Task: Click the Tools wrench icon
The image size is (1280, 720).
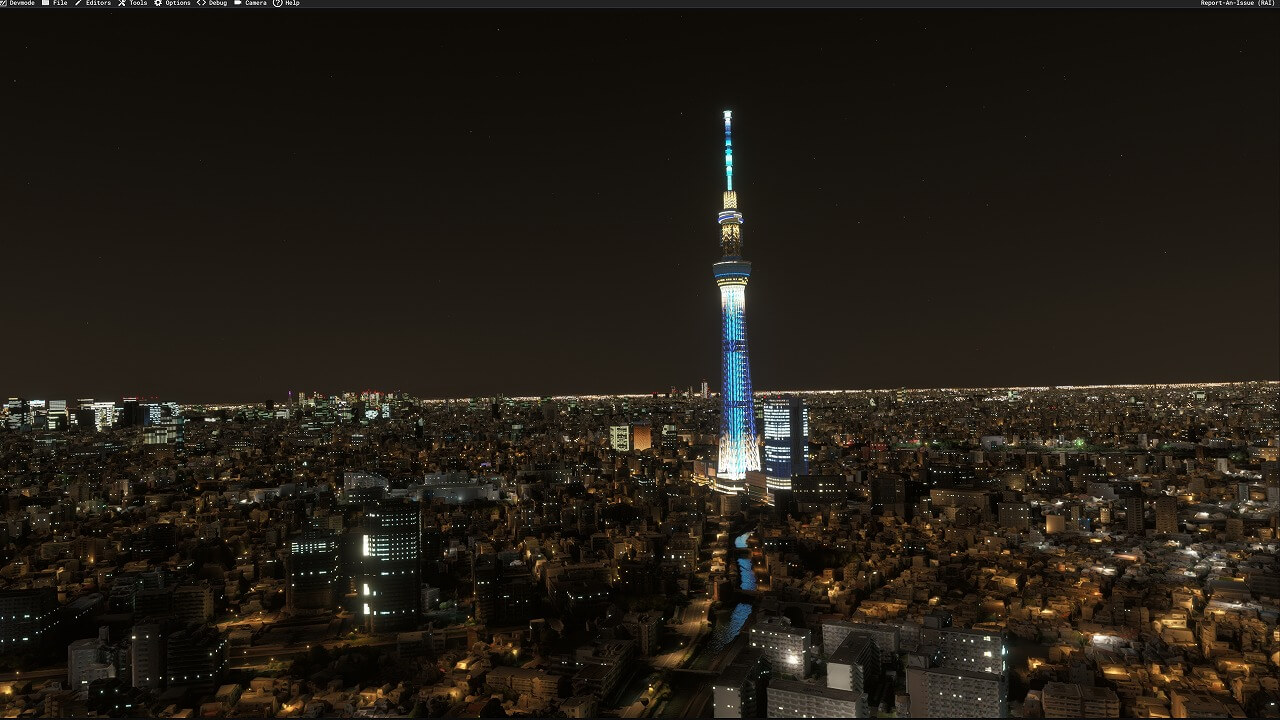Action: 122,3
